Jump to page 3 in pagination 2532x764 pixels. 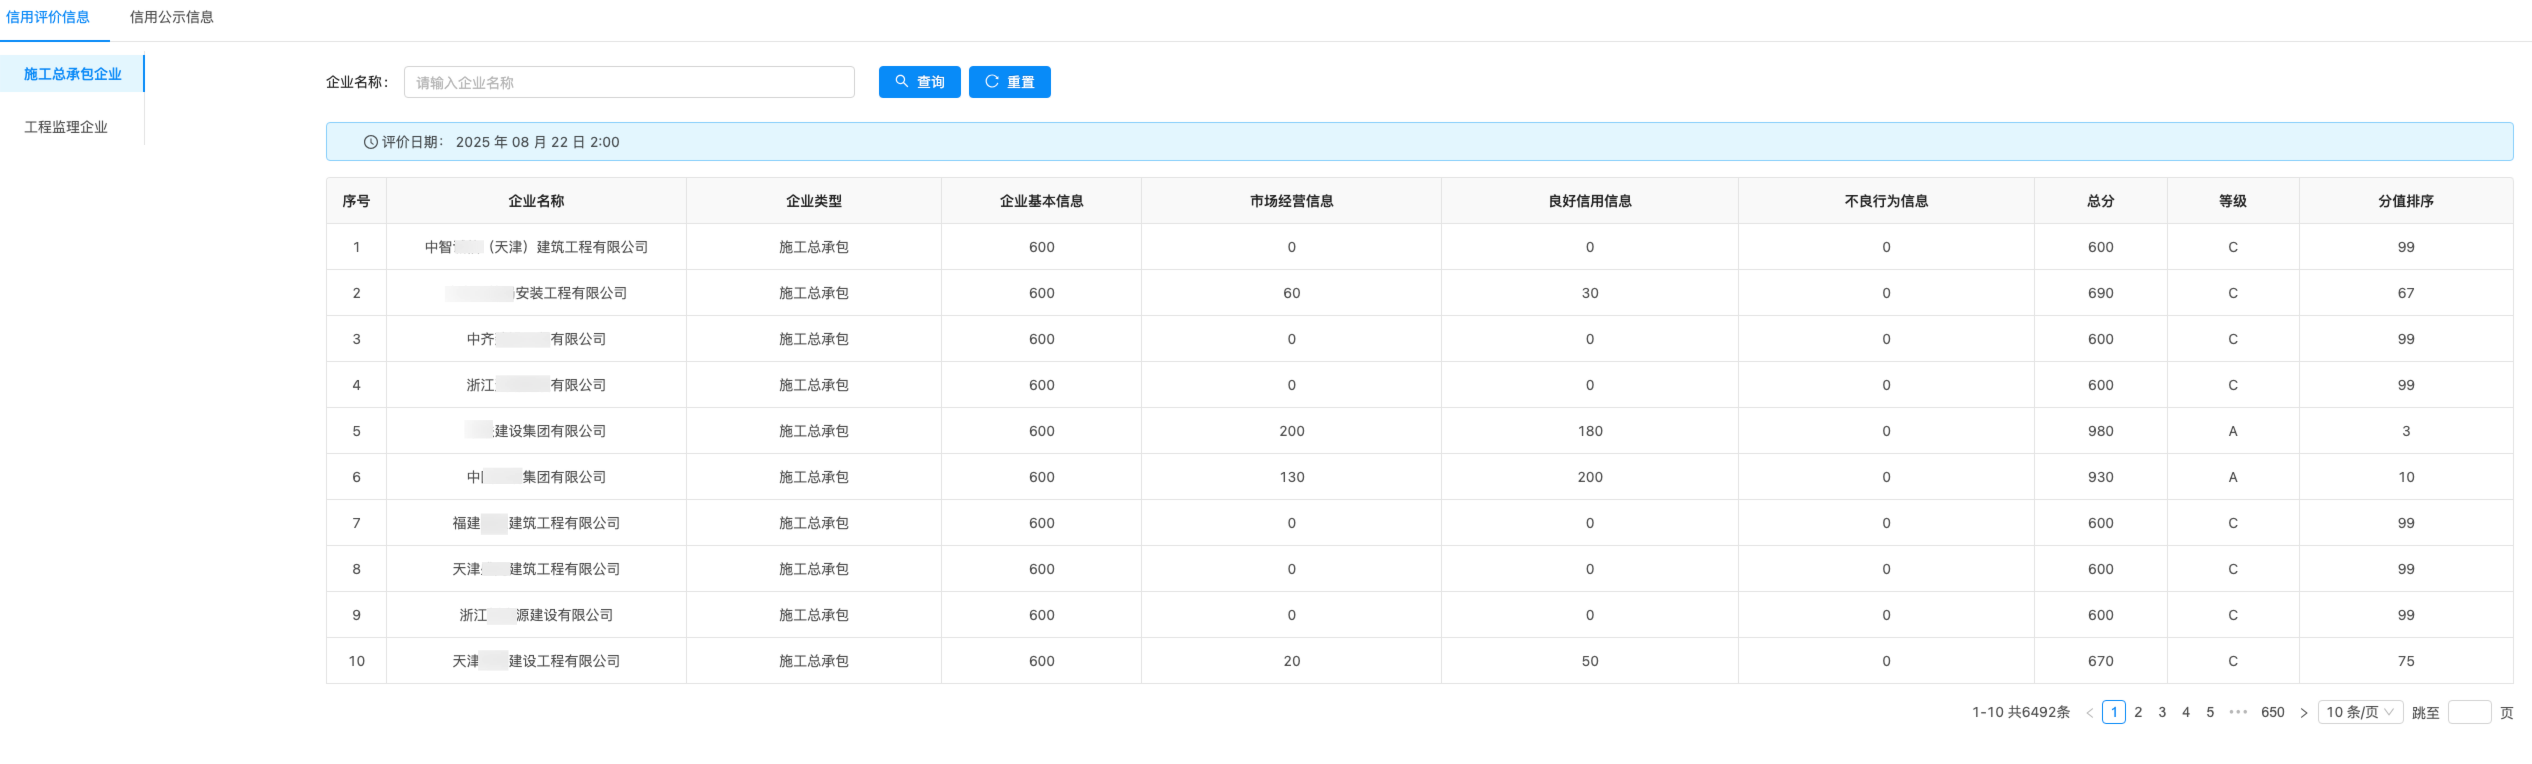[2162, 712]
